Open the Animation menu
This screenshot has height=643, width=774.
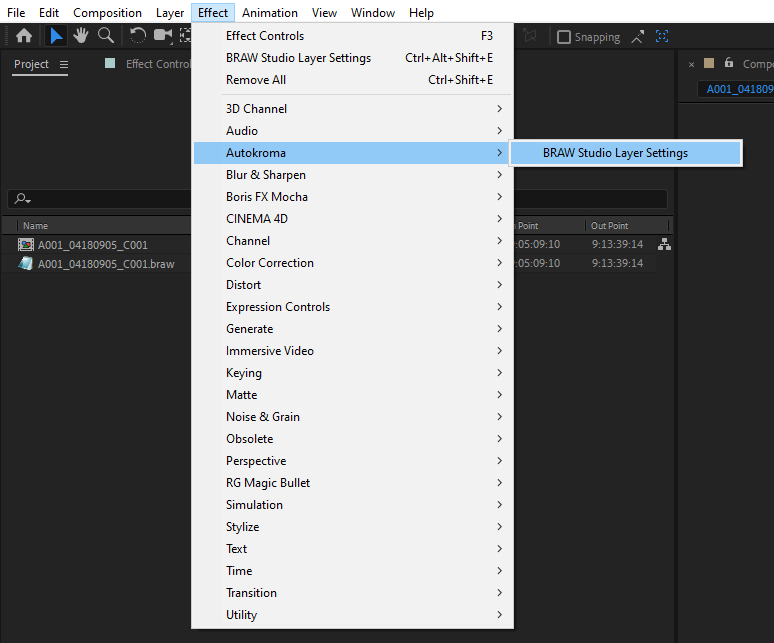[270, 13]
